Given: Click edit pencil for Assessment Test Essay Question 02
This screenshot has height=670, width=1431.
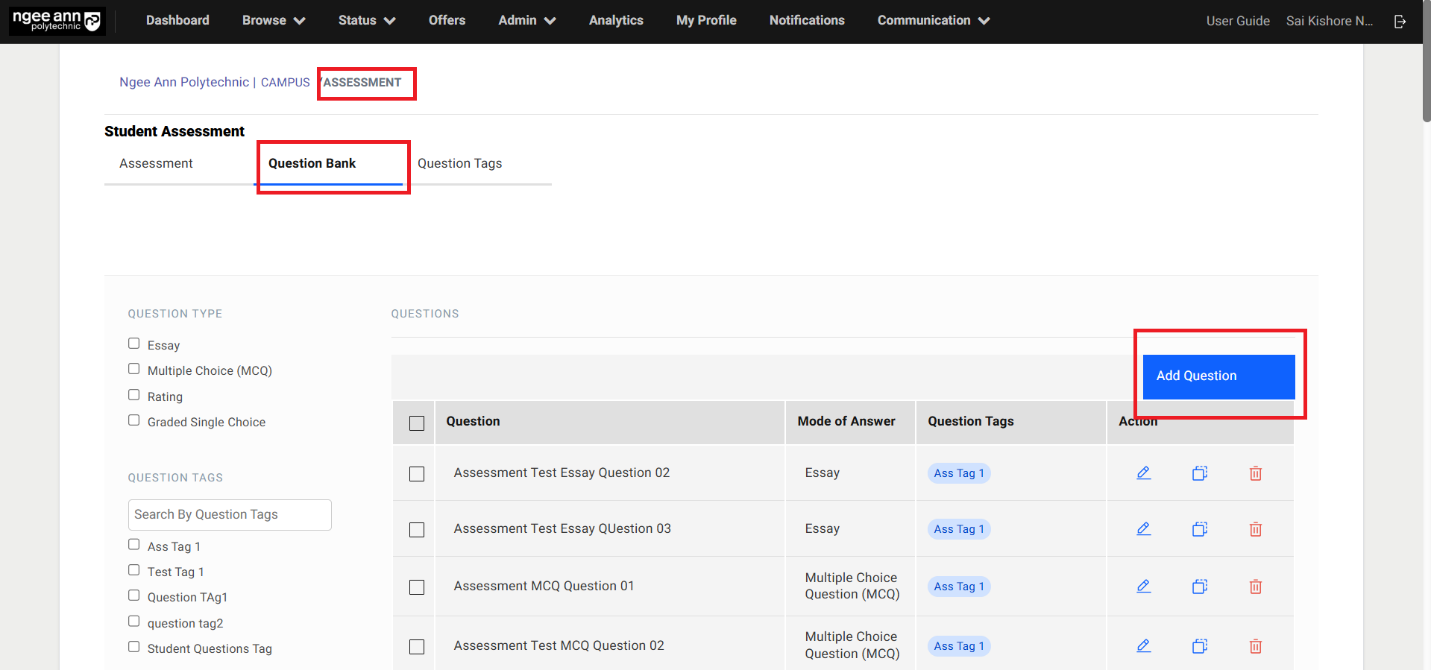Looking at the screenshot, I should (x=1143, y=473).
